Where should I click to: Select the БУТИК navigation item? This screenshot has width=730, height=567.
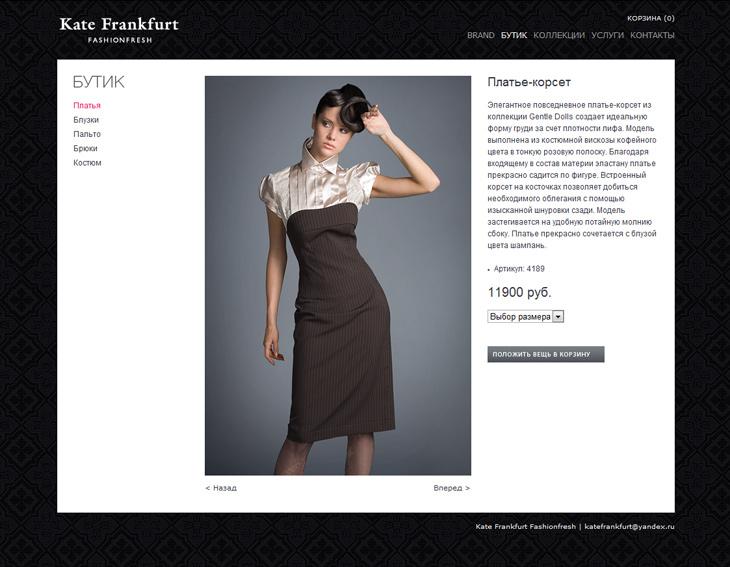point(514,35)
